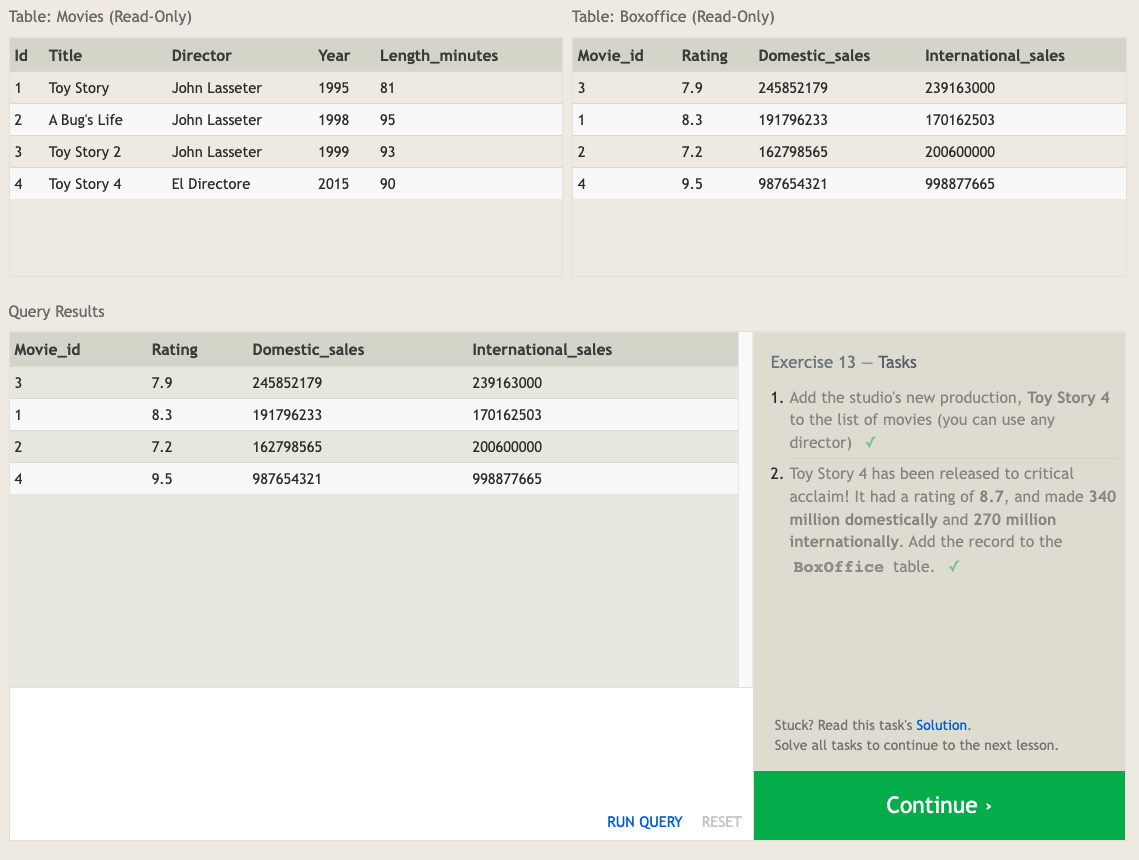Click the length value 95

[387, 120]
